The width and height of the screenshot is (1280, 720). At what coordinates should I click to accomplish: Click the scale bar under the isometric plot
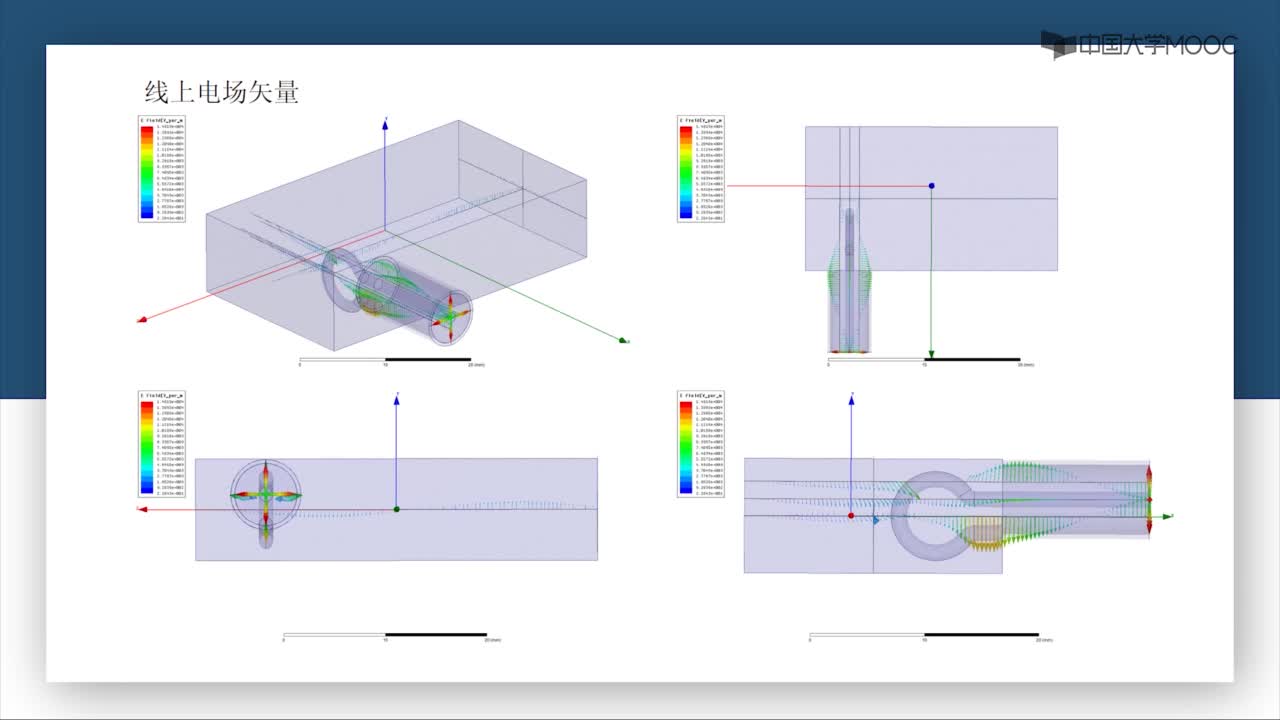[x=391, y=361]
